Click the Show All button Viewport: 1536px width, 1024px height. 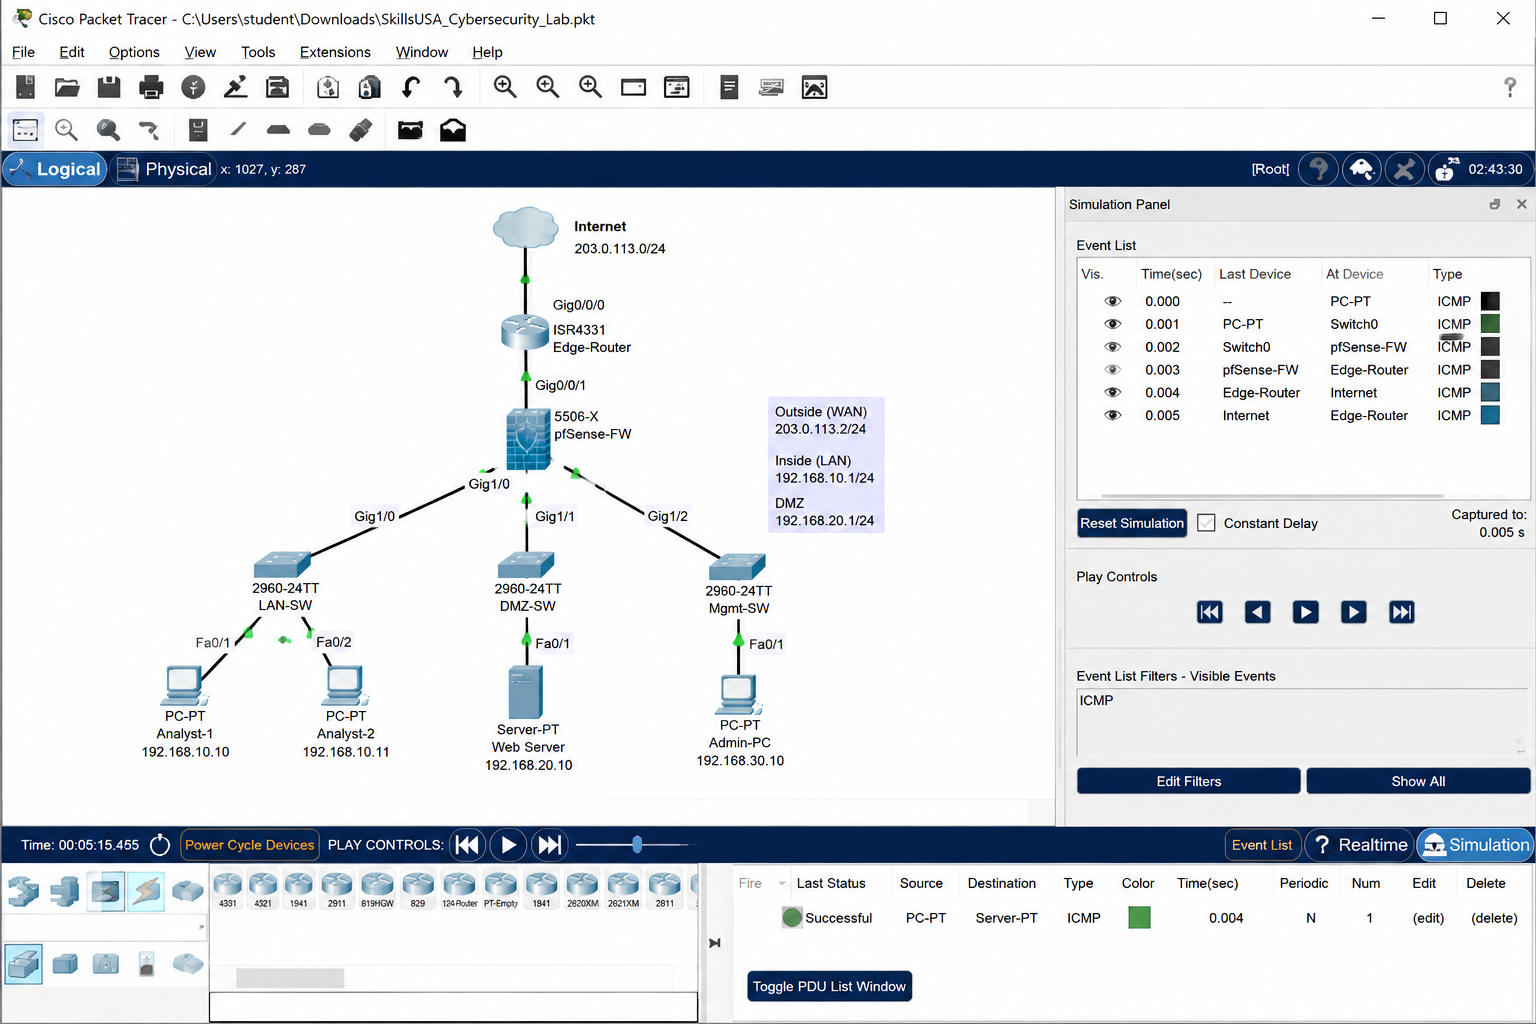point(1418,781)
